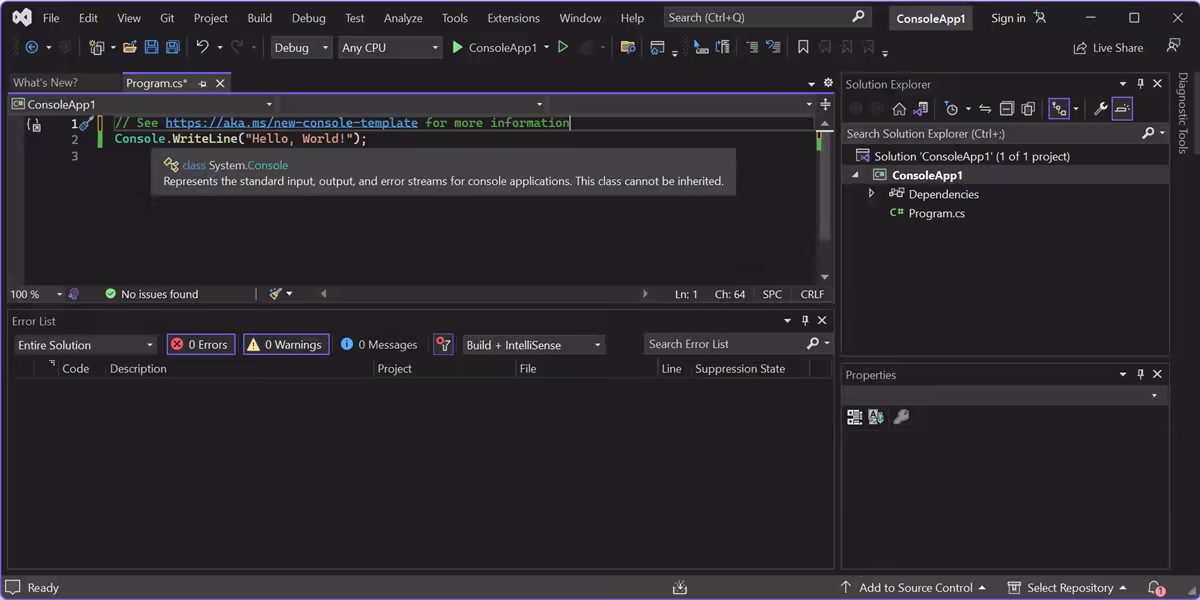
Task: Expand the Dependencies node
Action: pos(871,194)
